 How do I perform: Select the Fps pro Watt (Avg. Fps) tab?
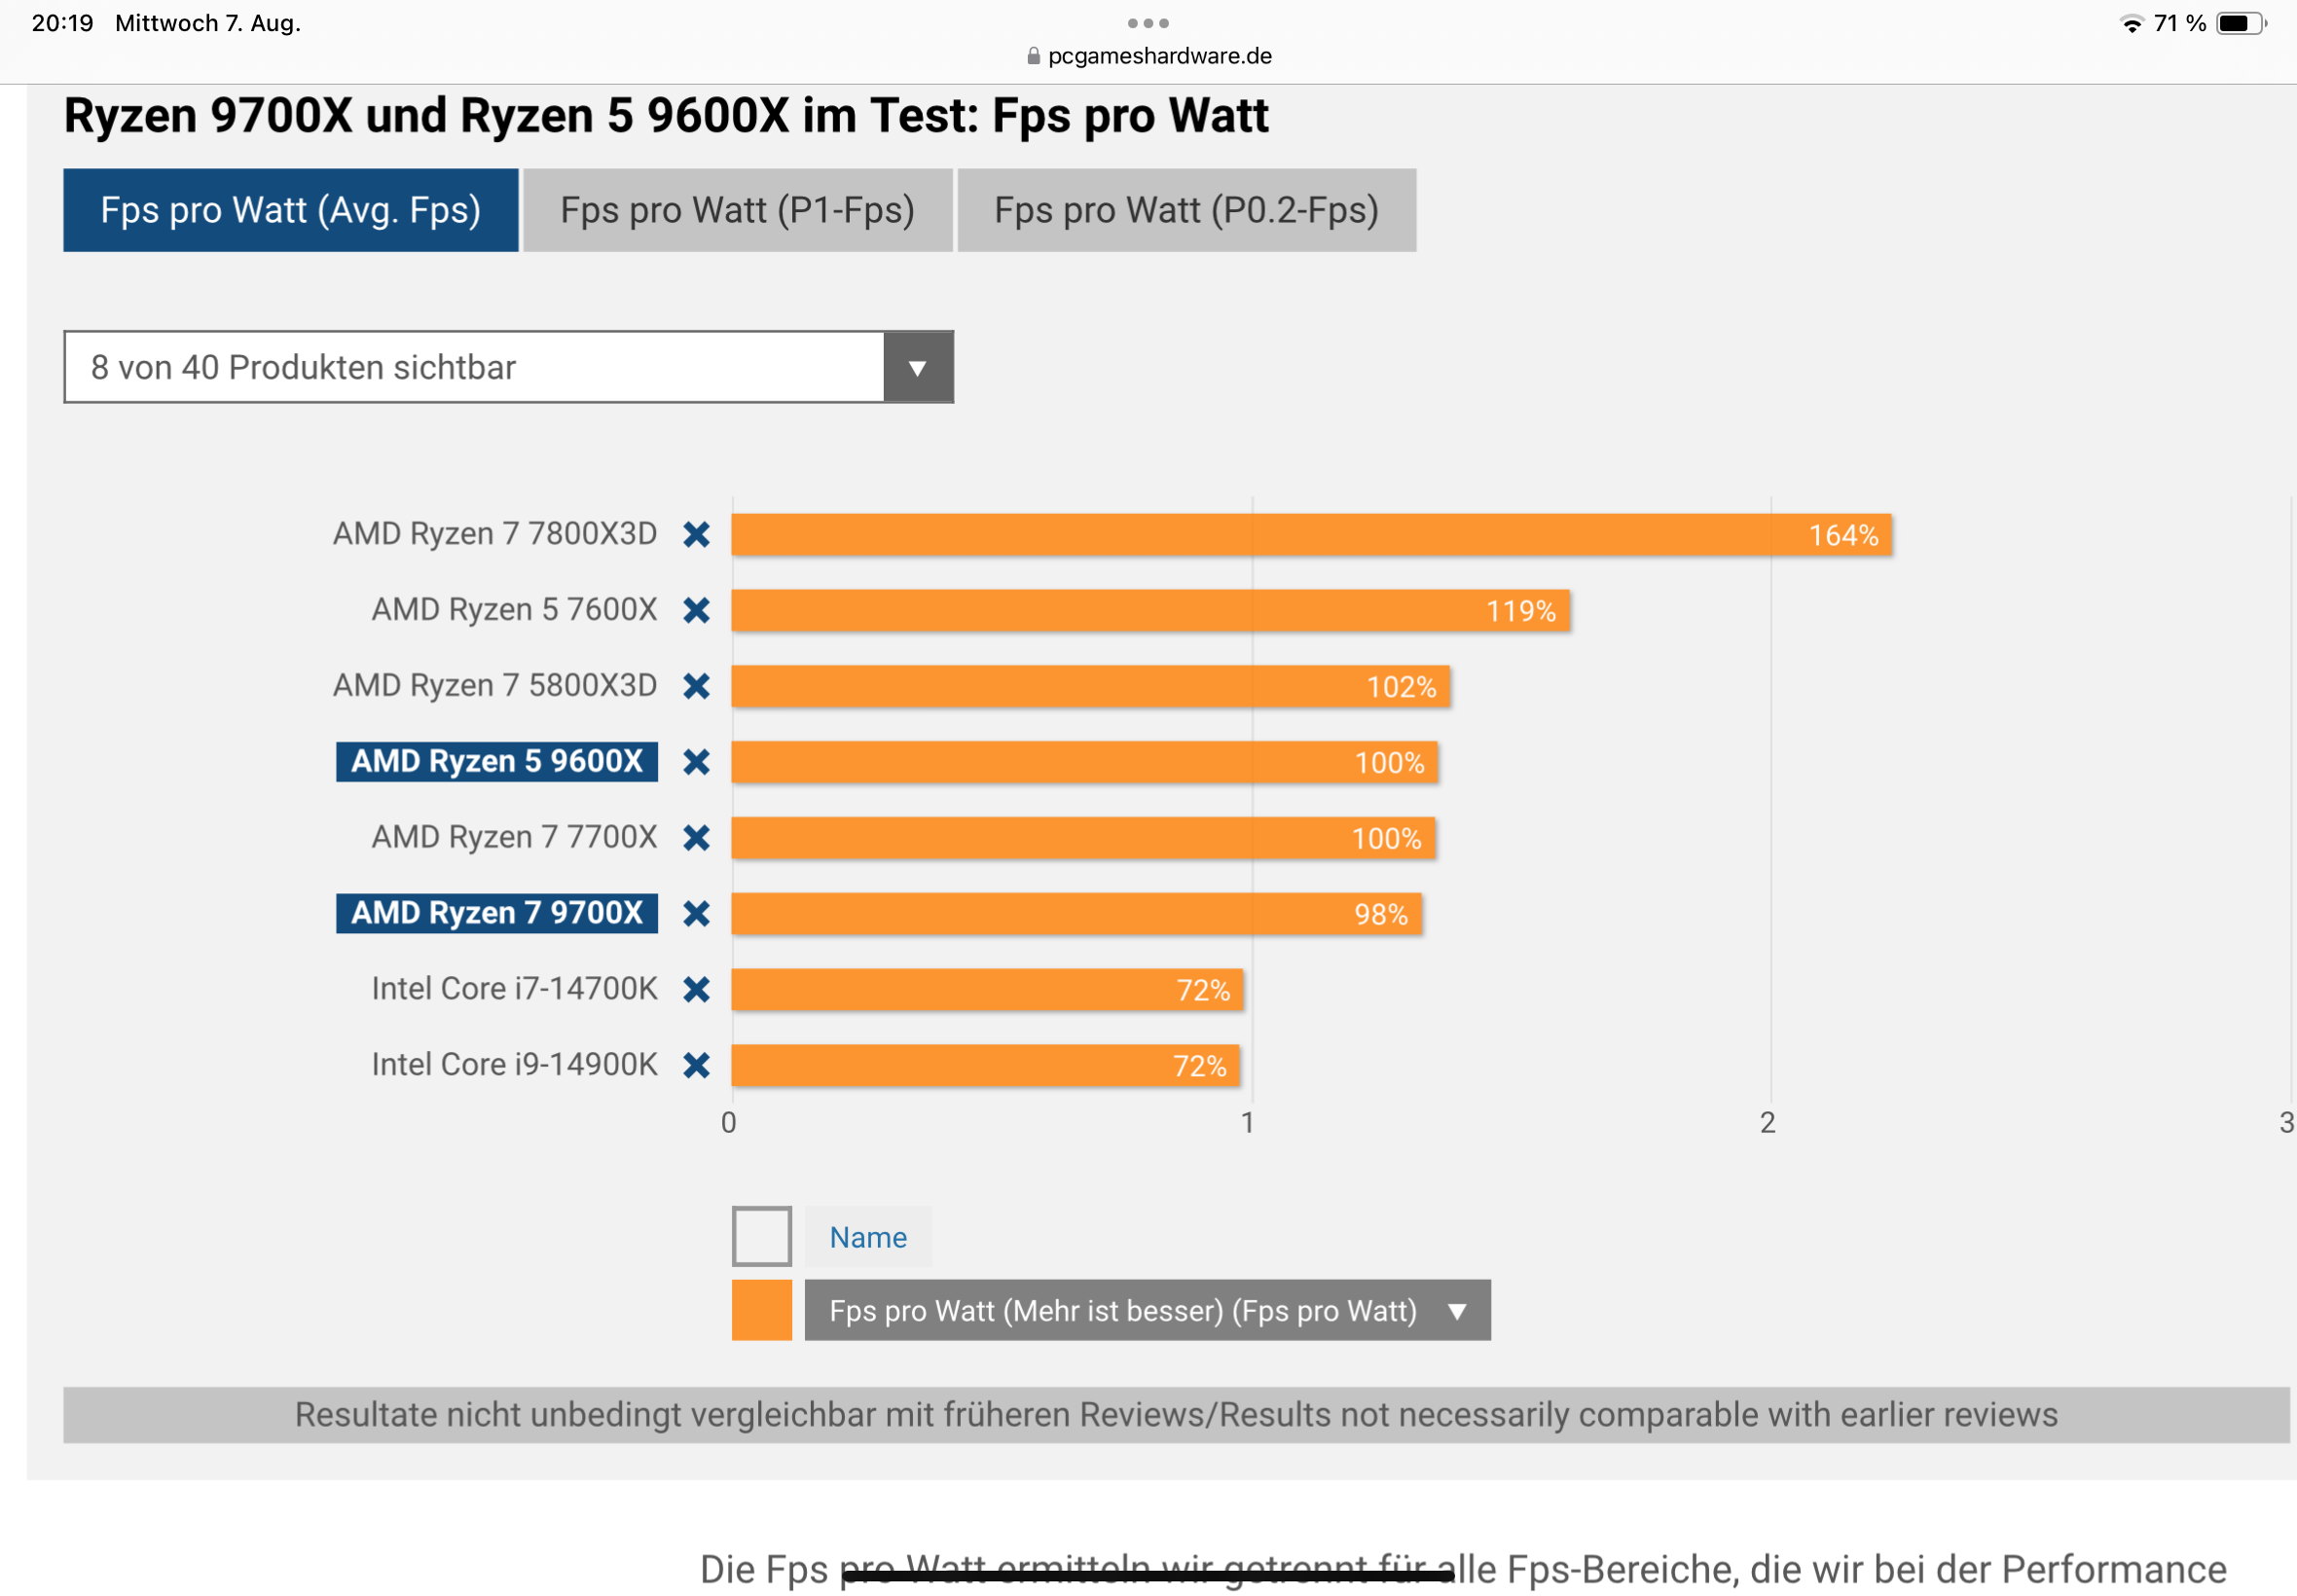pos(290,210)
